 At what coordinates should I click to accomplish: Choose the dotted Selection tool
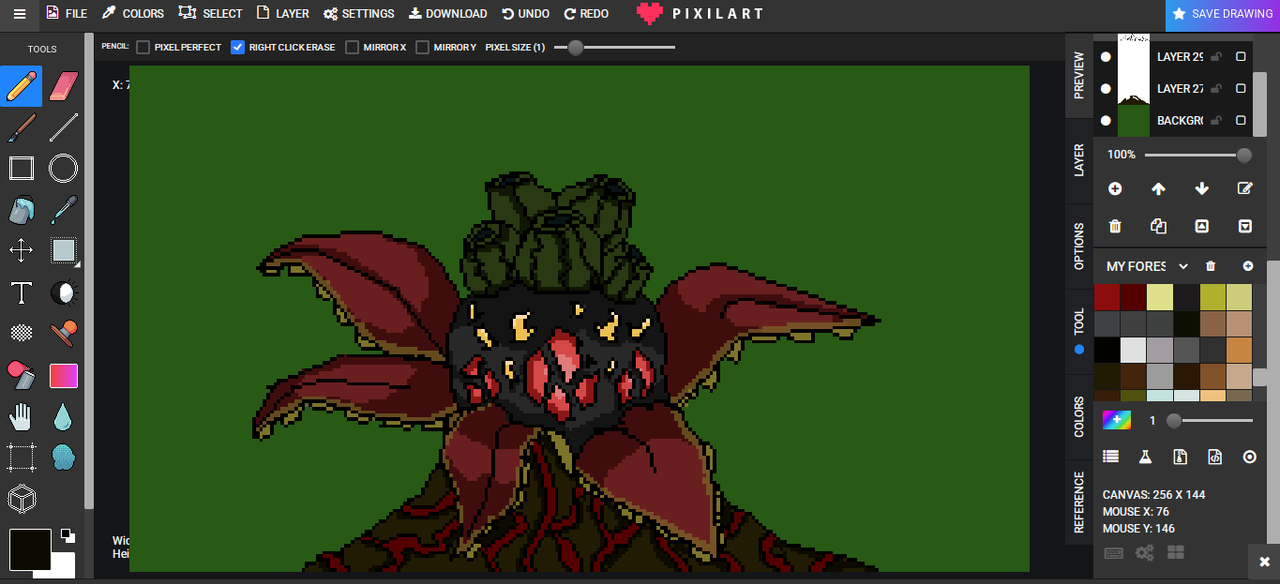(21, 457)
